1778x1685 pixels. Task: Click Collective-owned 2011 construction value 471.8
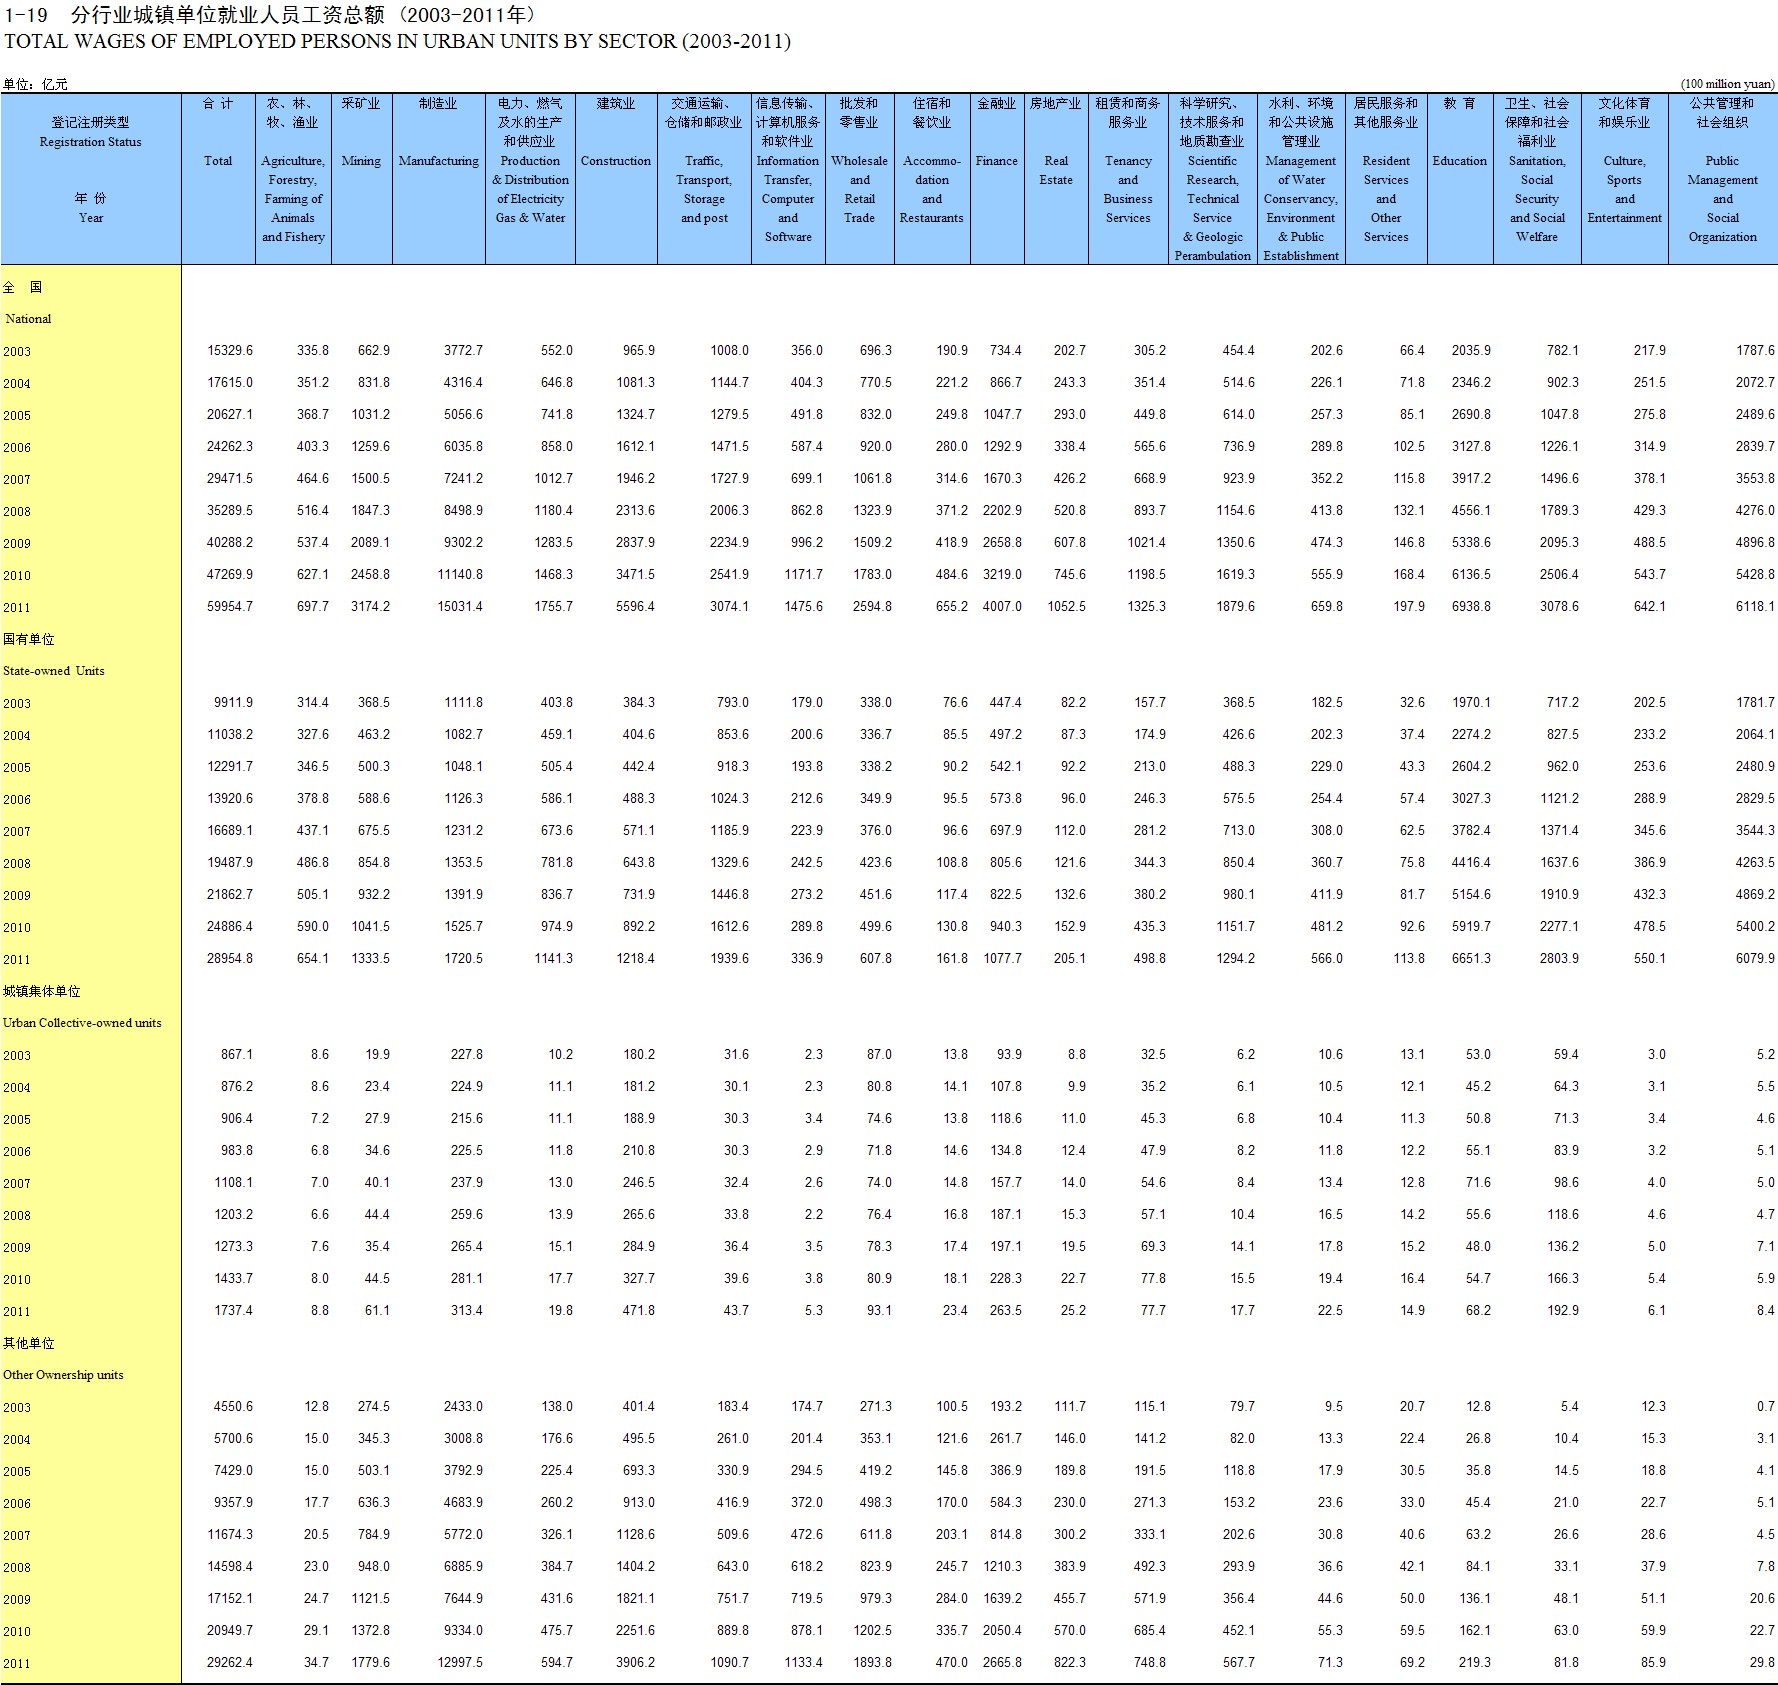tap(639, 1311)
